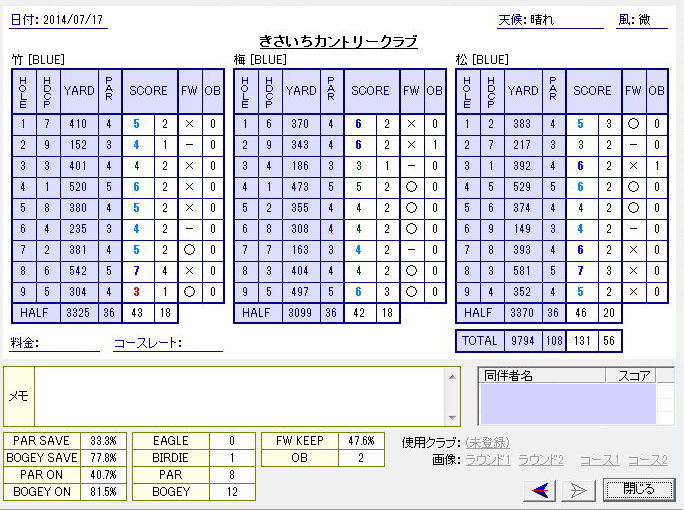684x510 pixels.
Task: Open the 未登録 club link
Action: pos(487,442)
